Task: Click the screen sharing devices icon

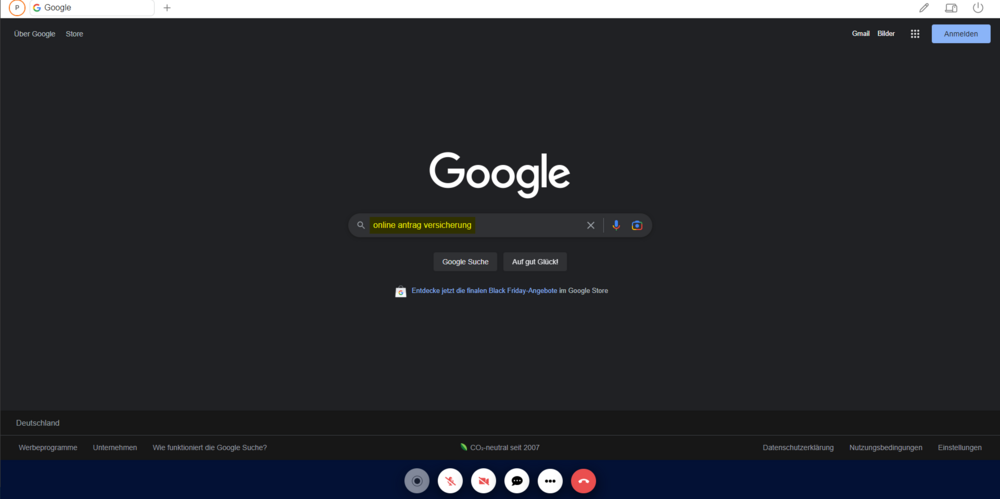Action: point(951,8)
